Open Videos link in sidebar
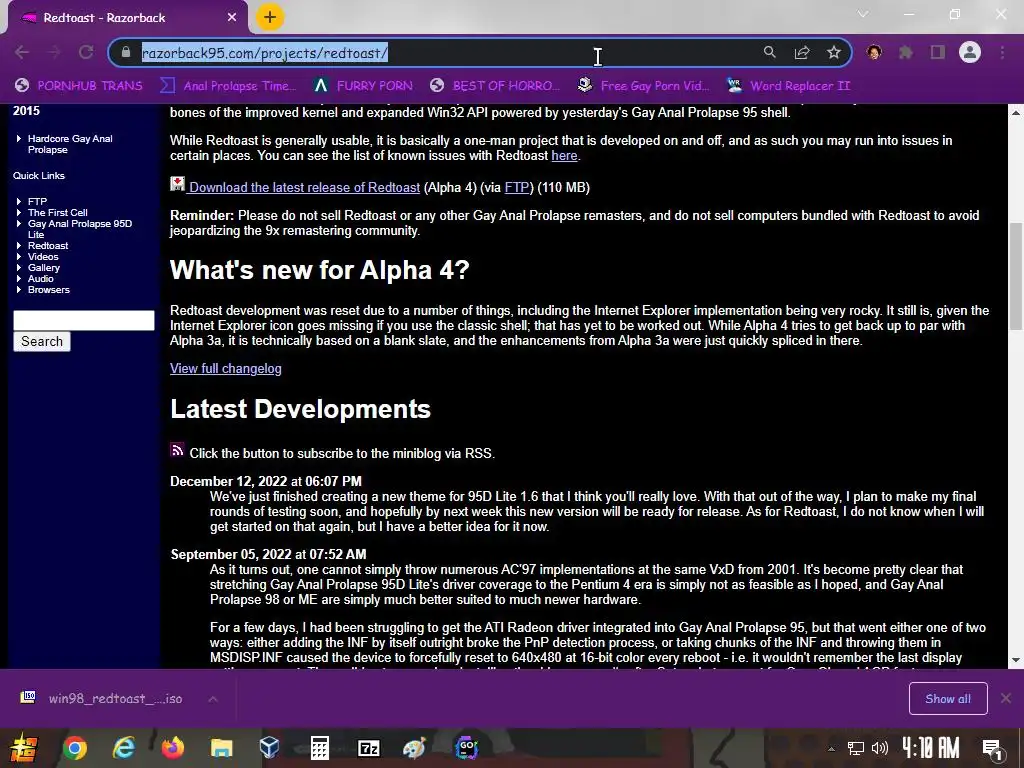 click(x=43, y=257)
